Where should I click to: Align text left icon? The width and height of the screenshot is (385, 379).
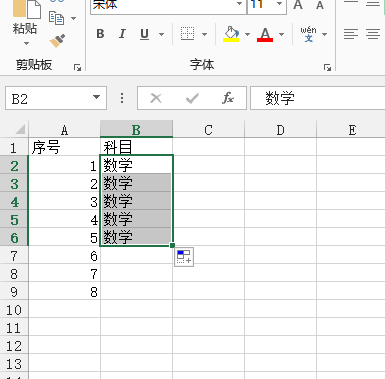(x=351, y=34)
